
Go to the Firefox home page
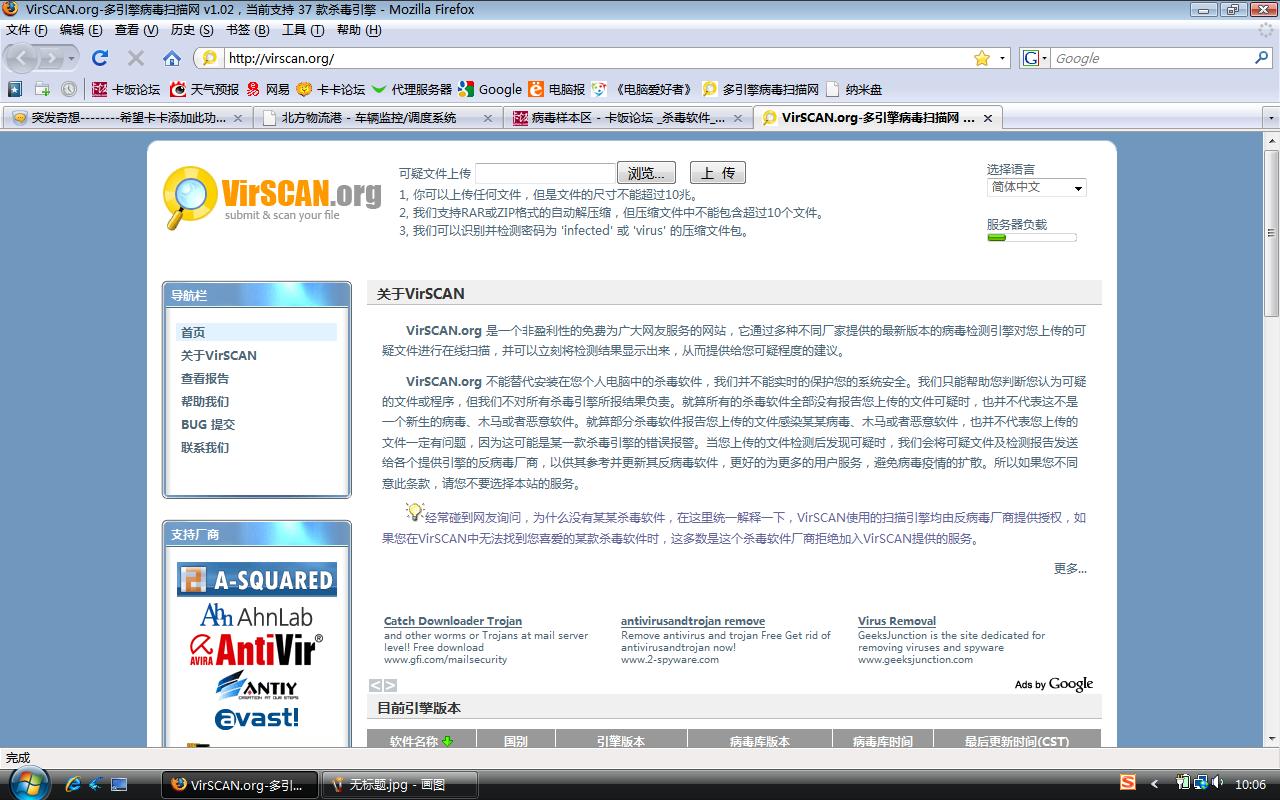(172, 58)
